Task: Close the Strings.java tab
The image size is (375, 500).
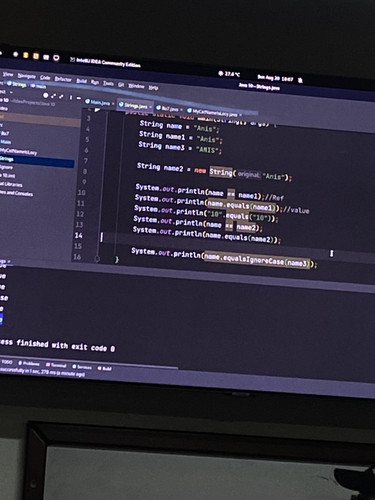Action: coord(151,107)
